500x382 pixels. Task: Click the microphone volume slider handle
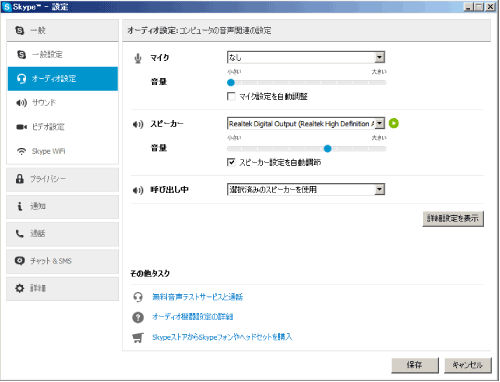231,82
